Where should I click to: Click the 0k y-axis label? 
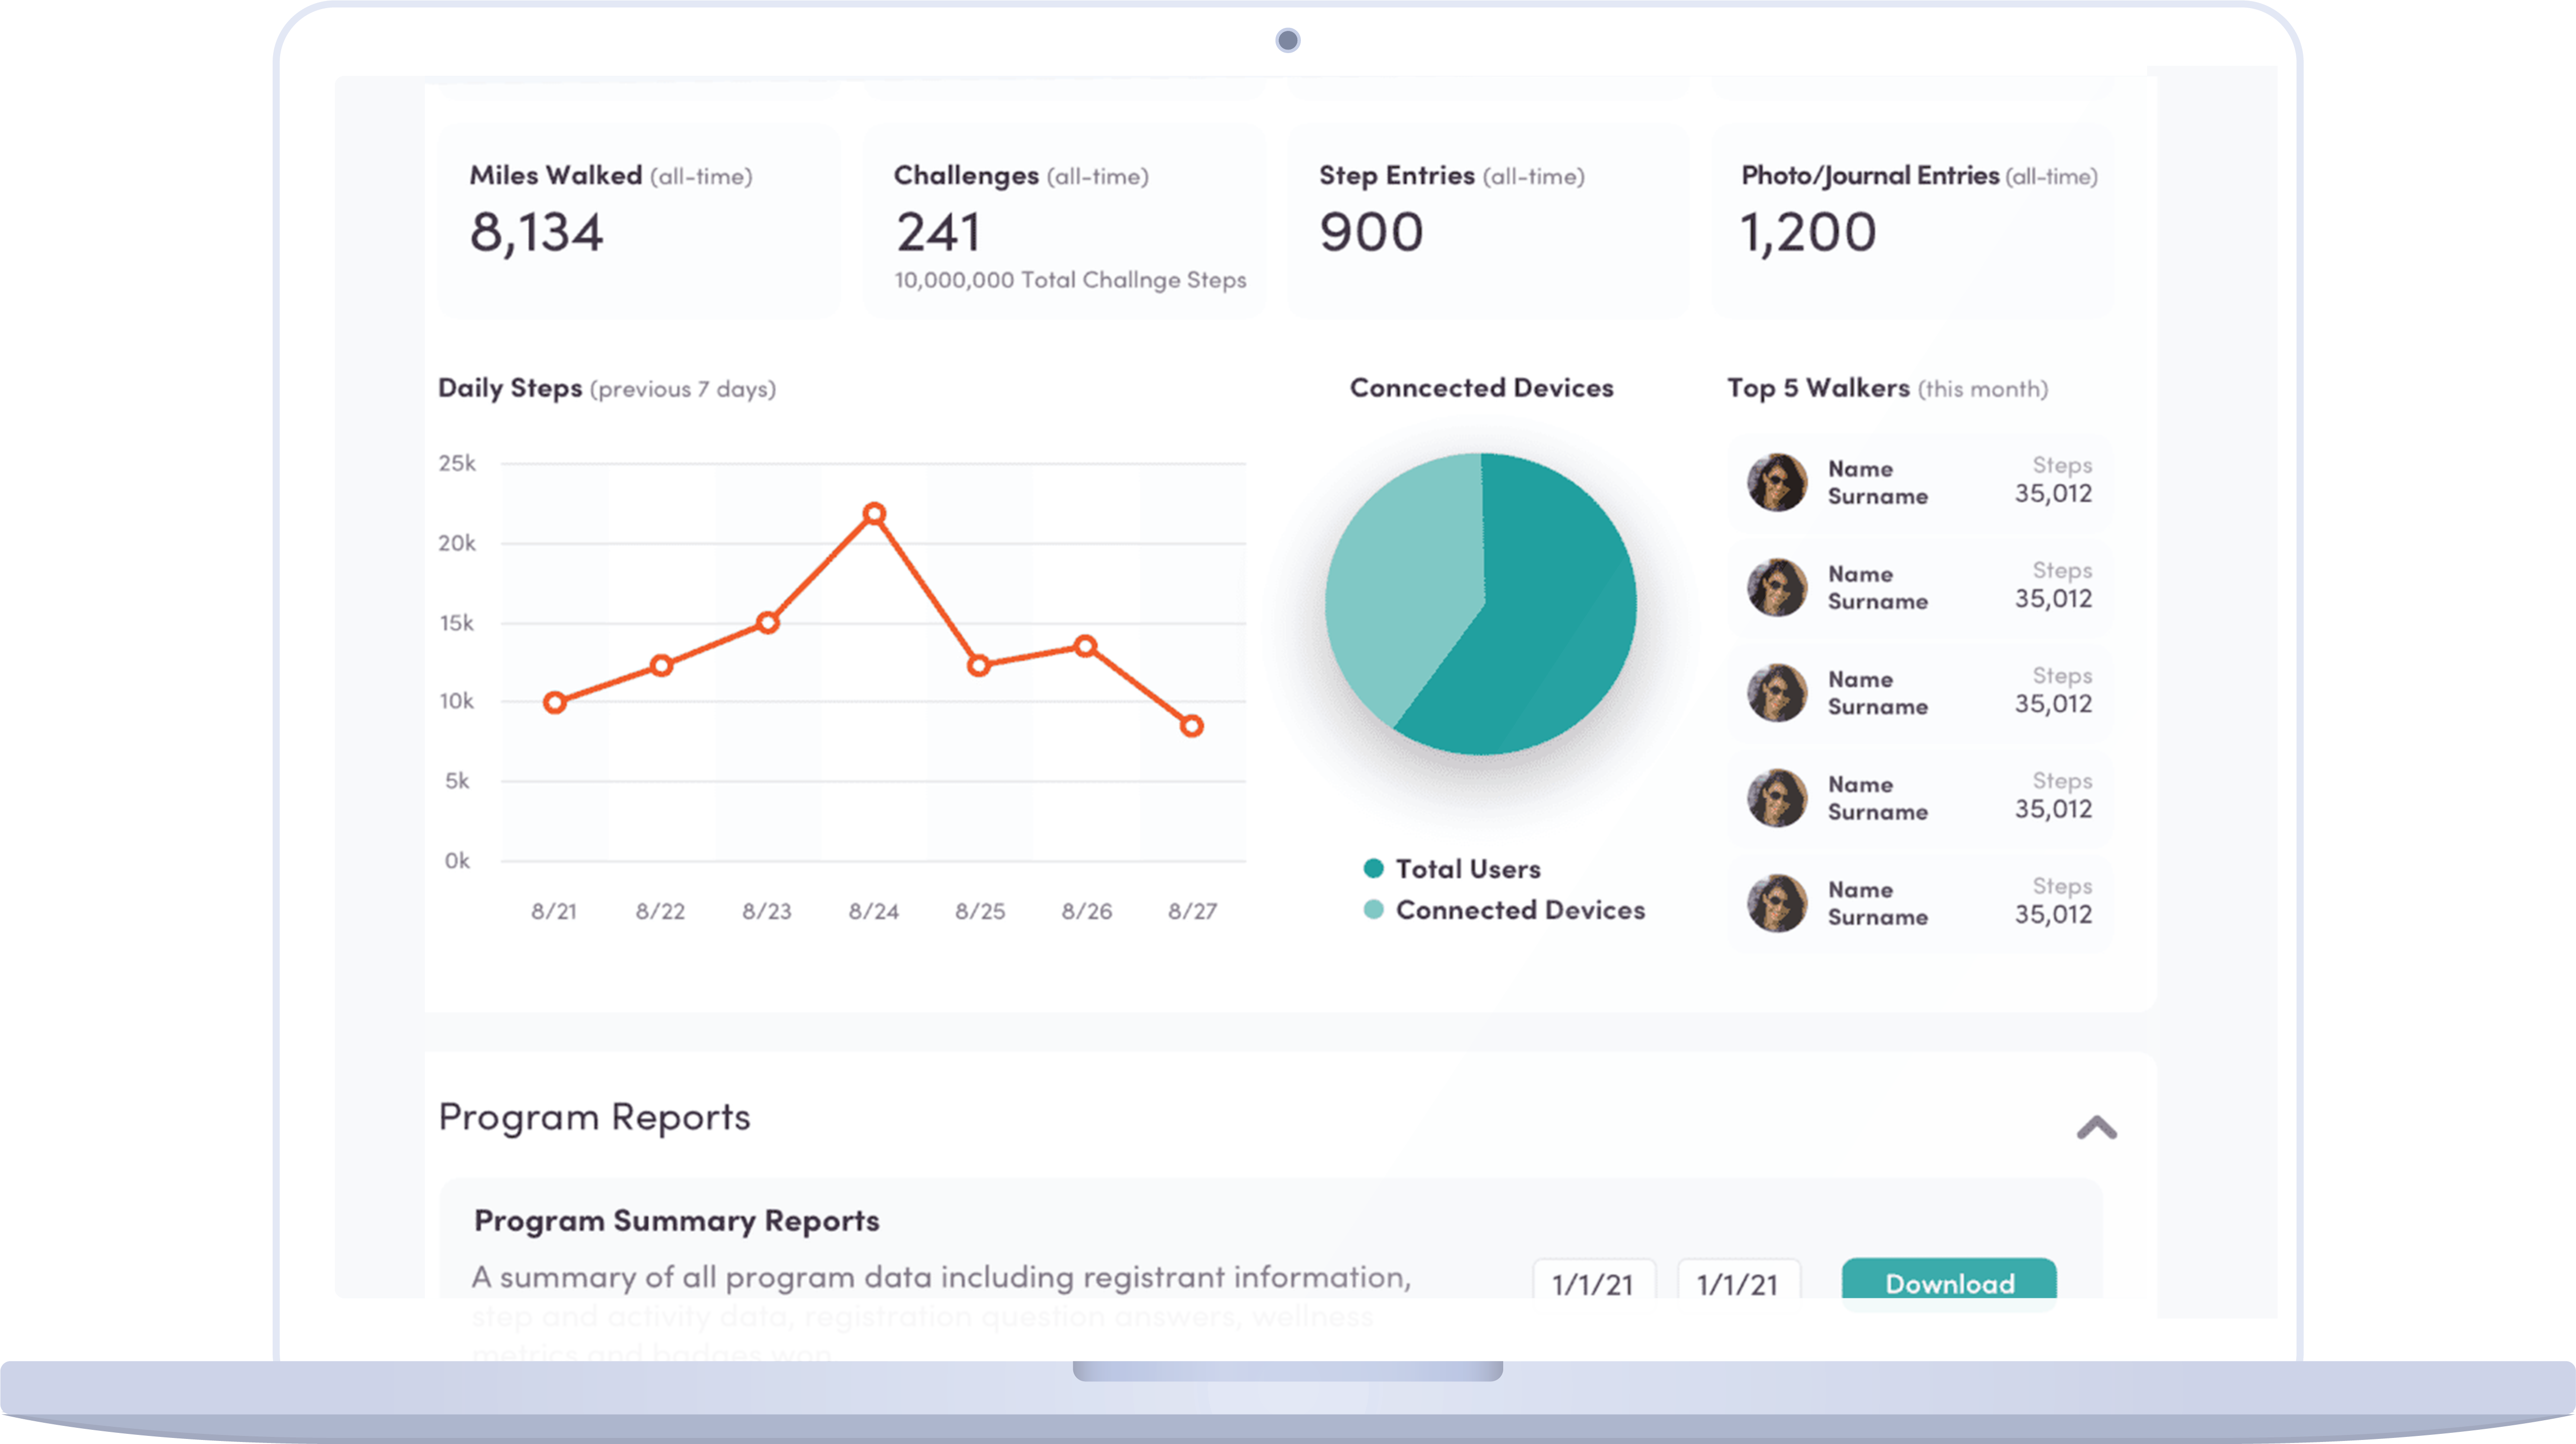[x=457, y=861]
